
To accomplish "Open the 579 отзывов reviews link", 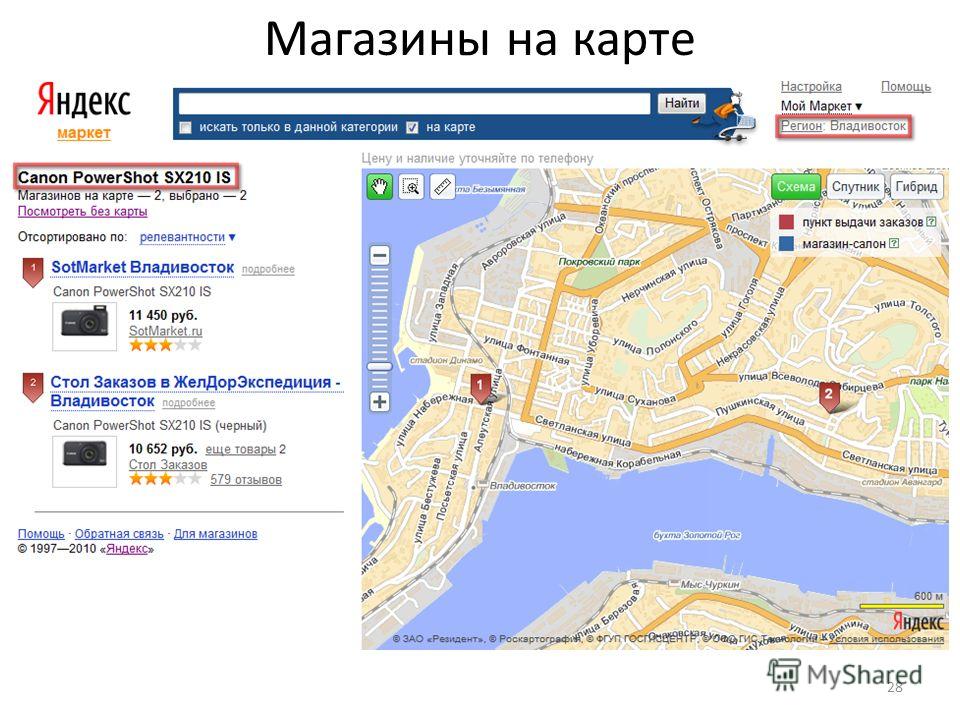I will tap(246, 479).
